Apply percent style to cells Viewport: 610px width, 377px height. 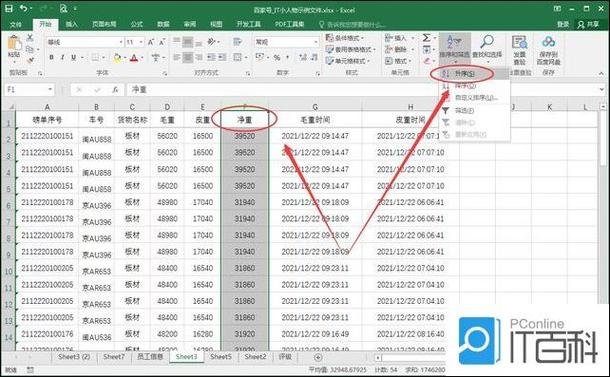[277, 58]
